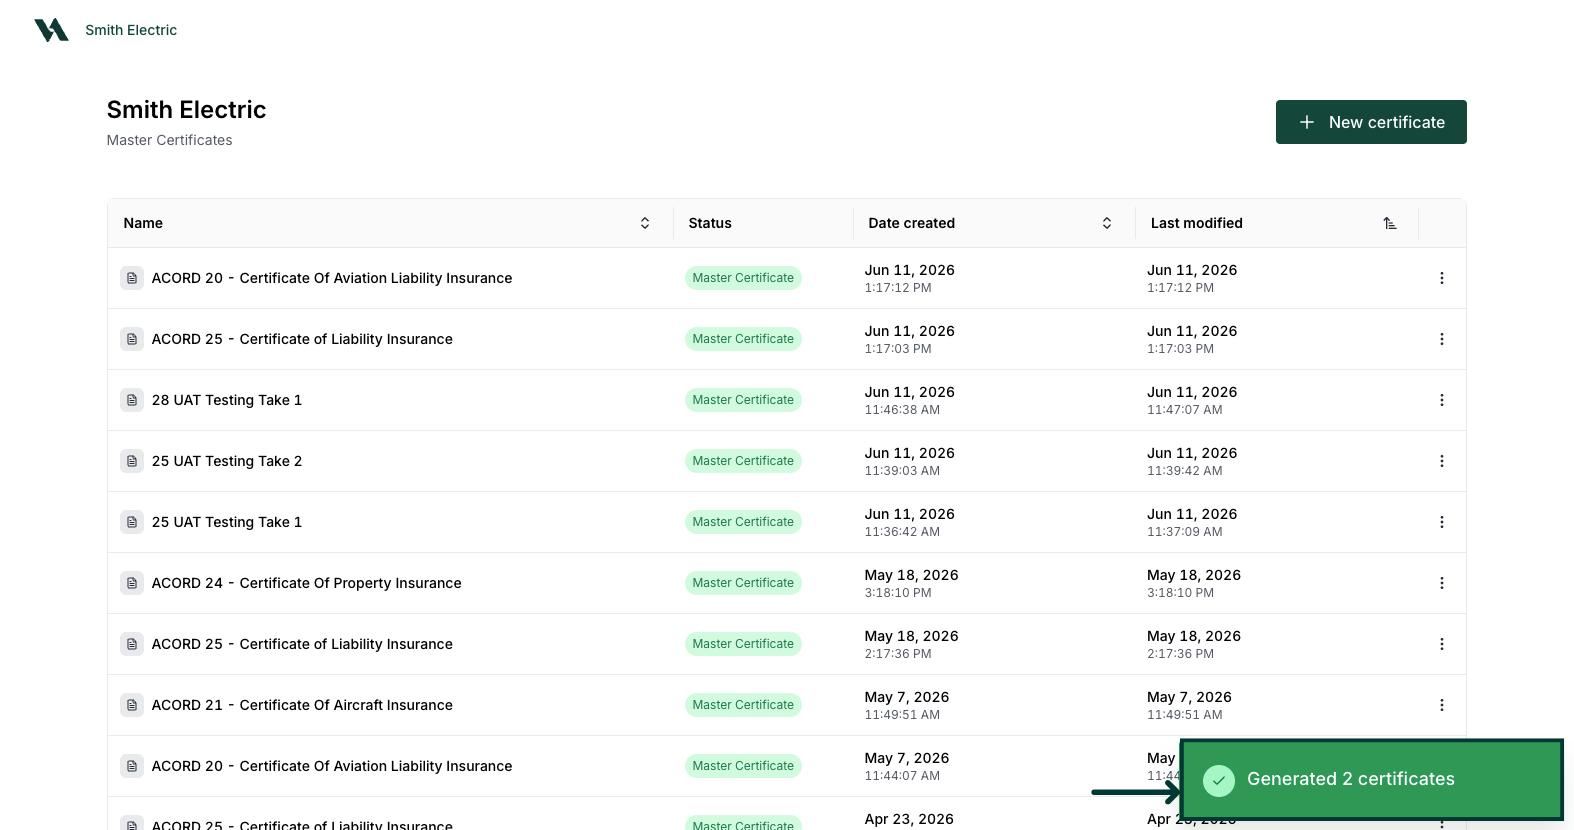Click the Master Certificate badge for 25 UAT Testing Take 1
This screenshot has width=1574, height=830.
click(743, 522)
